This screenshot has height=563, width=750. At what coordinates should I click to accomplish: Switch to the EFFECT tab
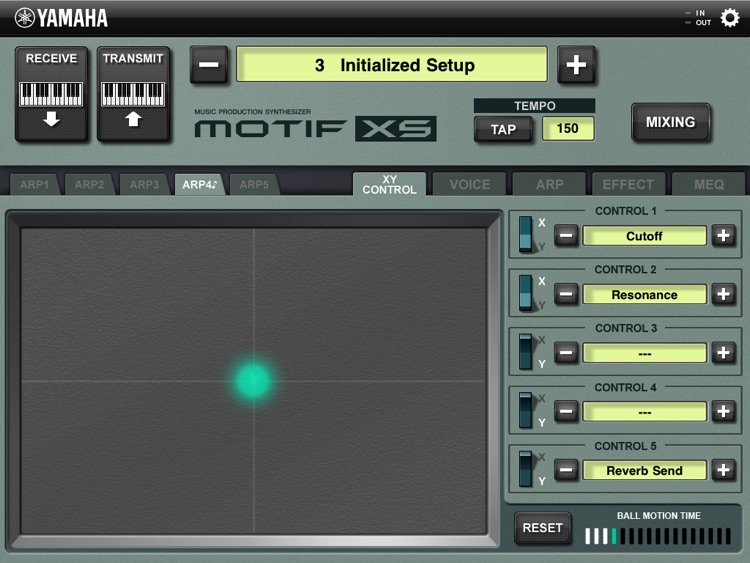(x=628, y=185)
